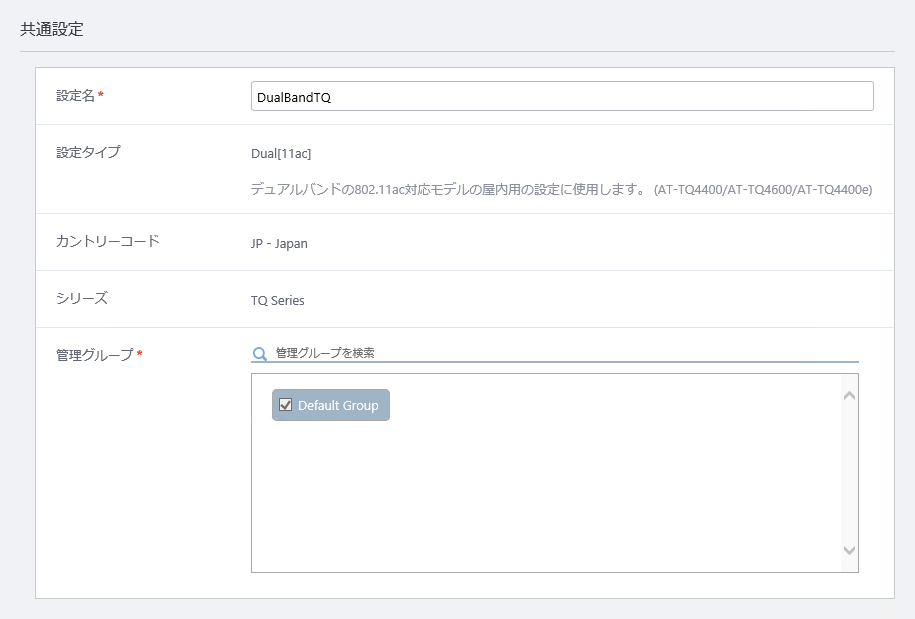Screen dimensions: 915x619
Task: Uncheck the Default Group checkbox
Action: coord(285,405)
